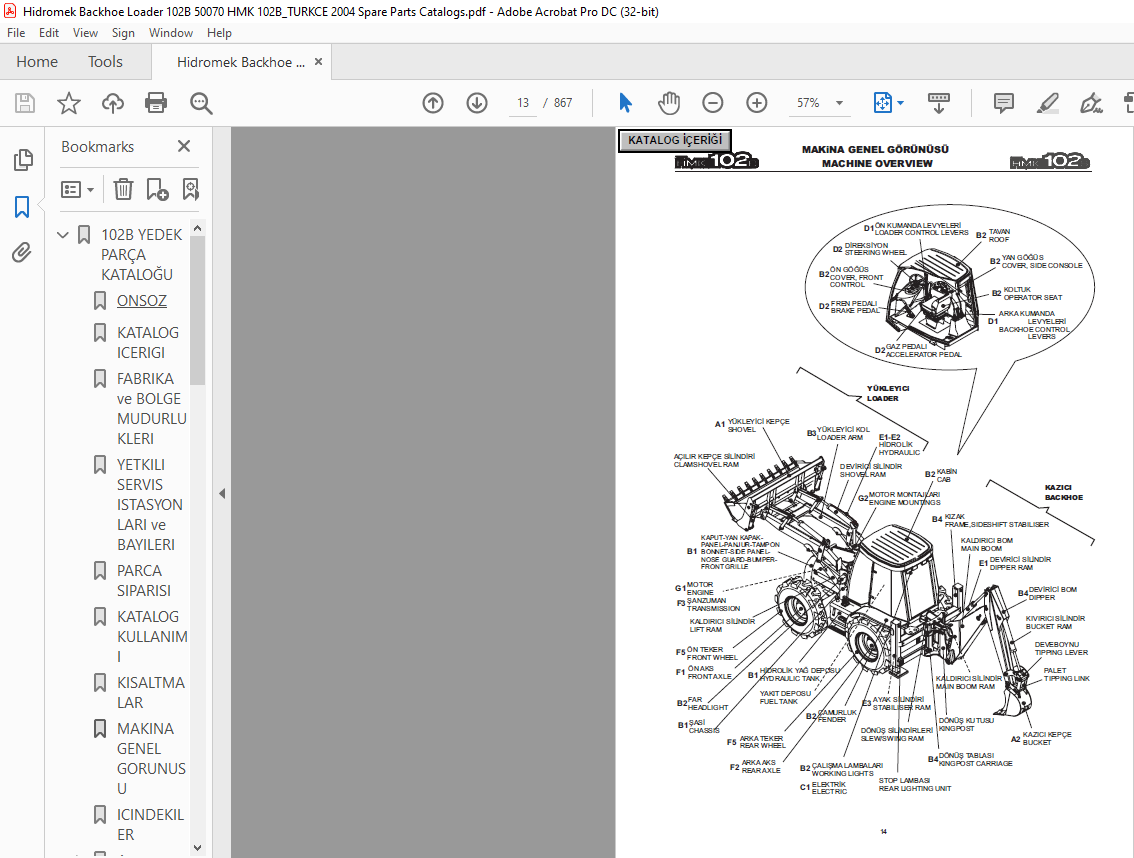Open the File menu
The width and height of the screenshot is (1134, 858).
click(16, 33)
